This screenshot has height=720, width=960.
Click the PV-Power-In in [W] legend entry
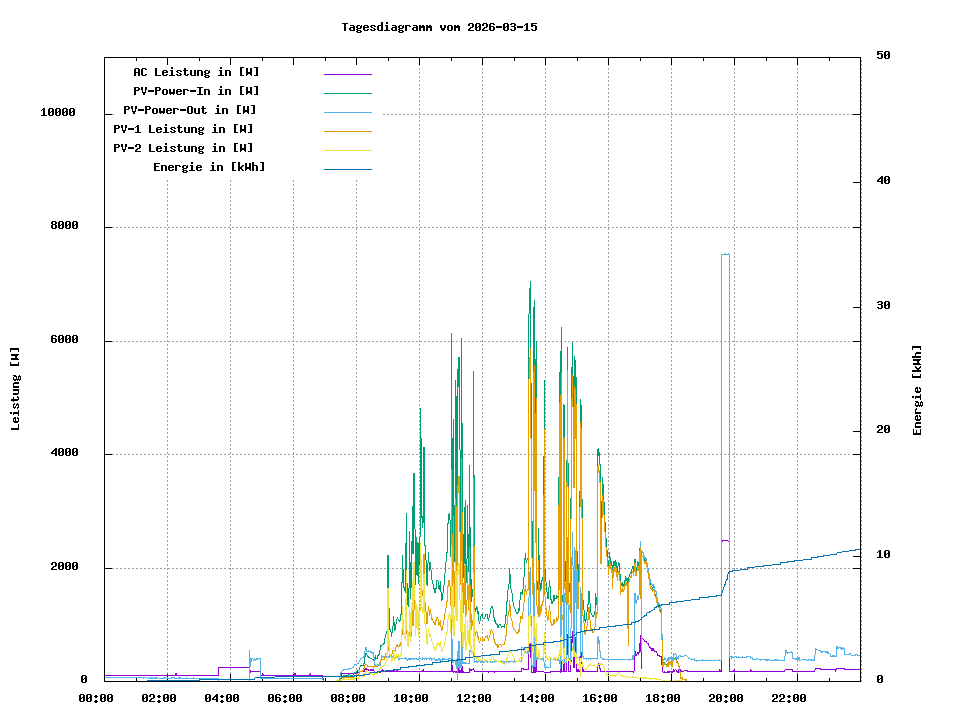point(196,91)
